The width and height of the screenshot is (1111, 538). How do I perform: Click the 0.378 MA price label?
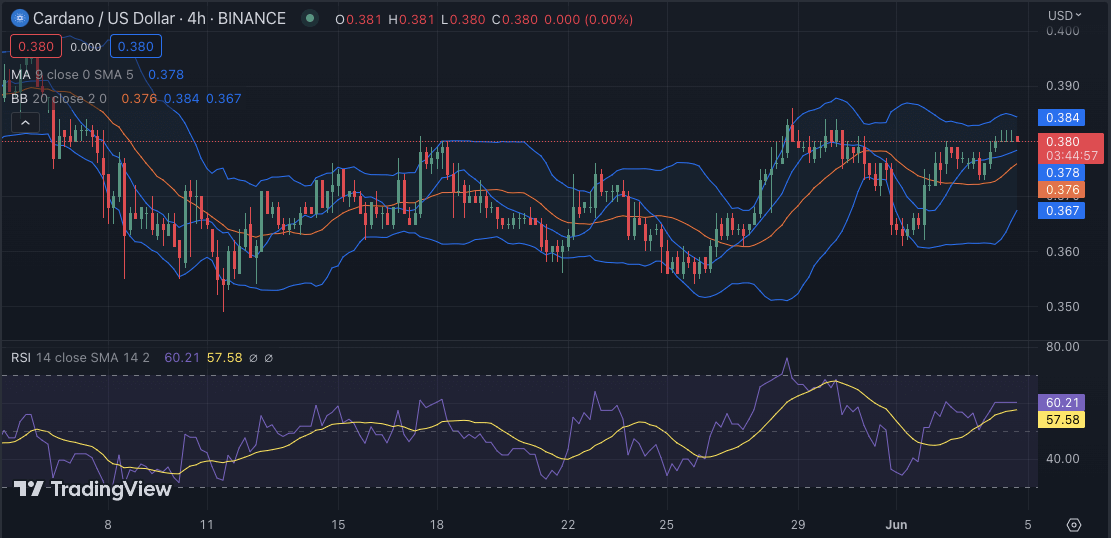(x=1061, y=172)
